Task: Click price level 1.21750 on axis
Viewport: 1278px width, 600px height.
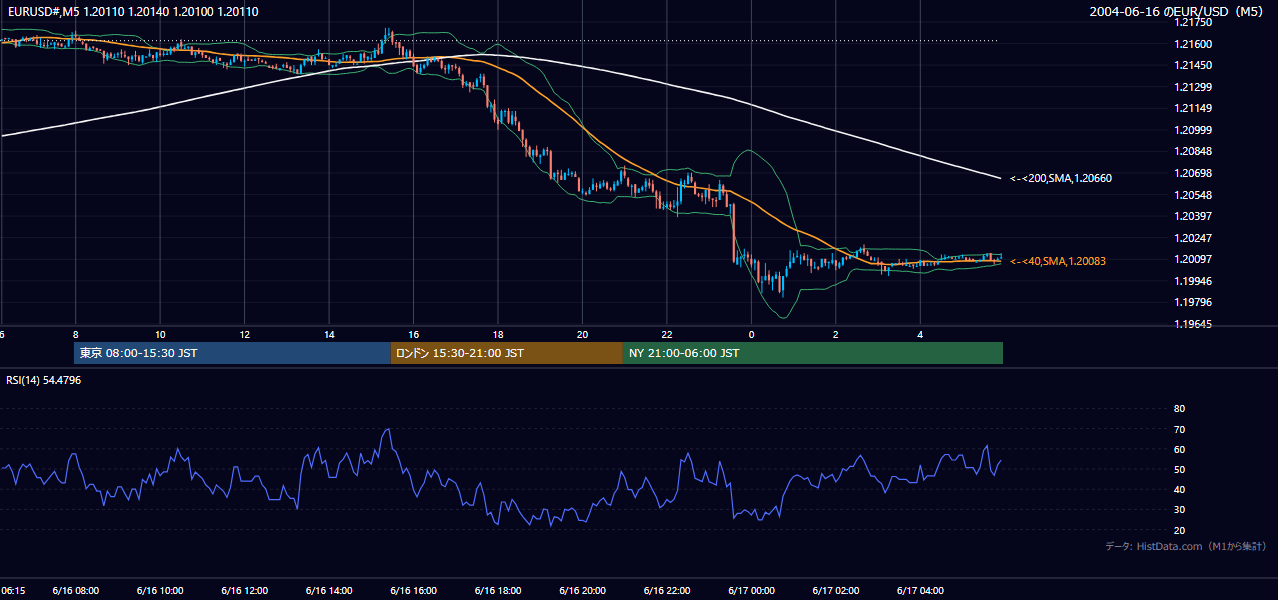Action: pos(1193,22)
